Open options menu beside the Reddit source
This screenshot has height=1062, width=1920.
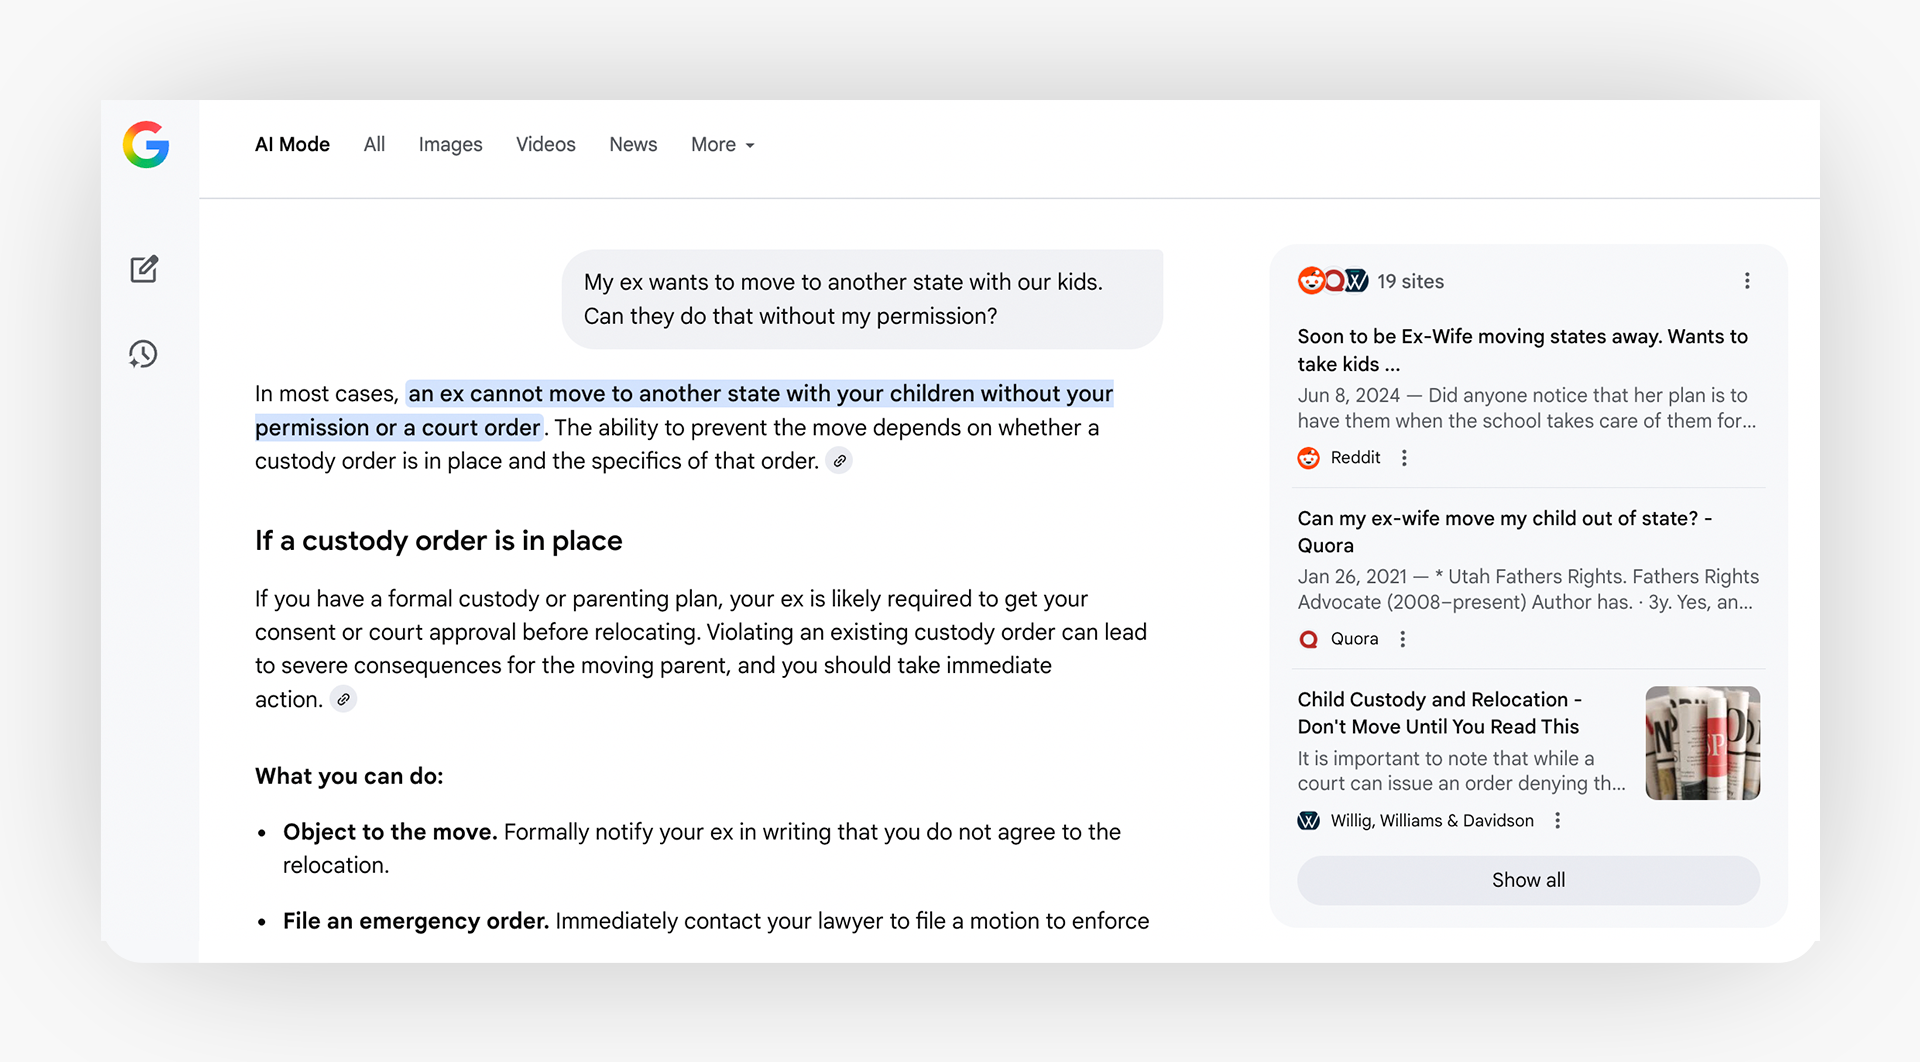click(1404, 457)
